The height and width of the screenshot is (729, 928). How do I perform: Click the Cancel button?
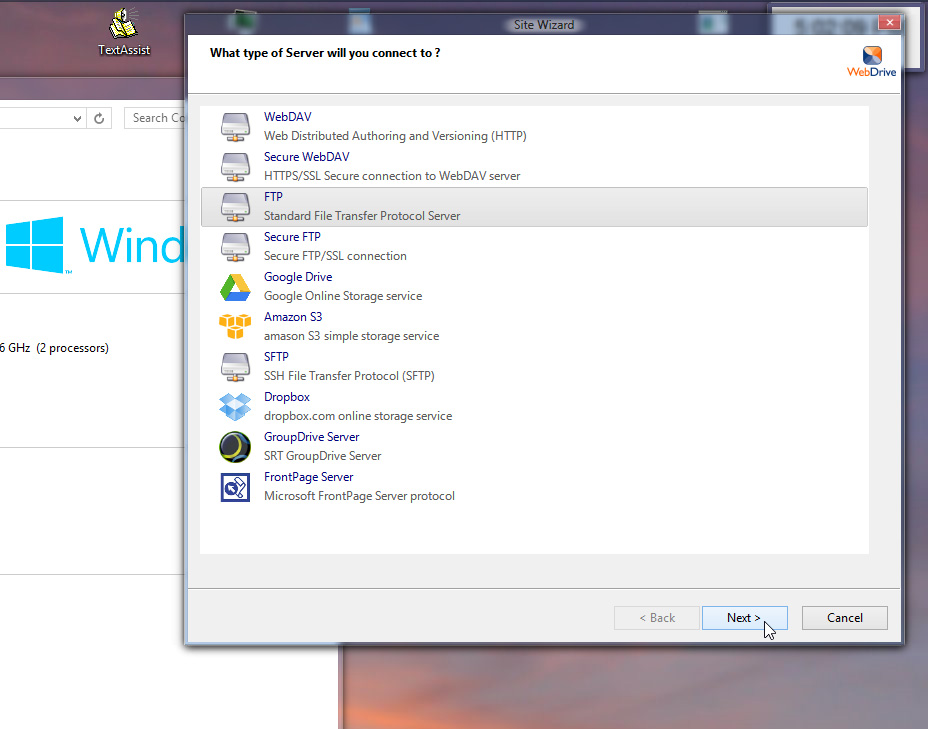[845, 618]
